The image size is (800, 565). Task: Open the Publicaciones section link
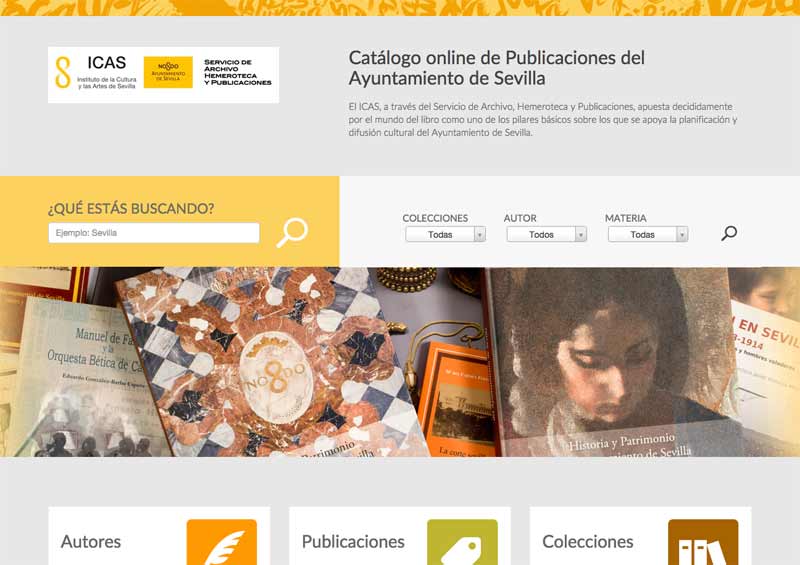coord(353,542)
